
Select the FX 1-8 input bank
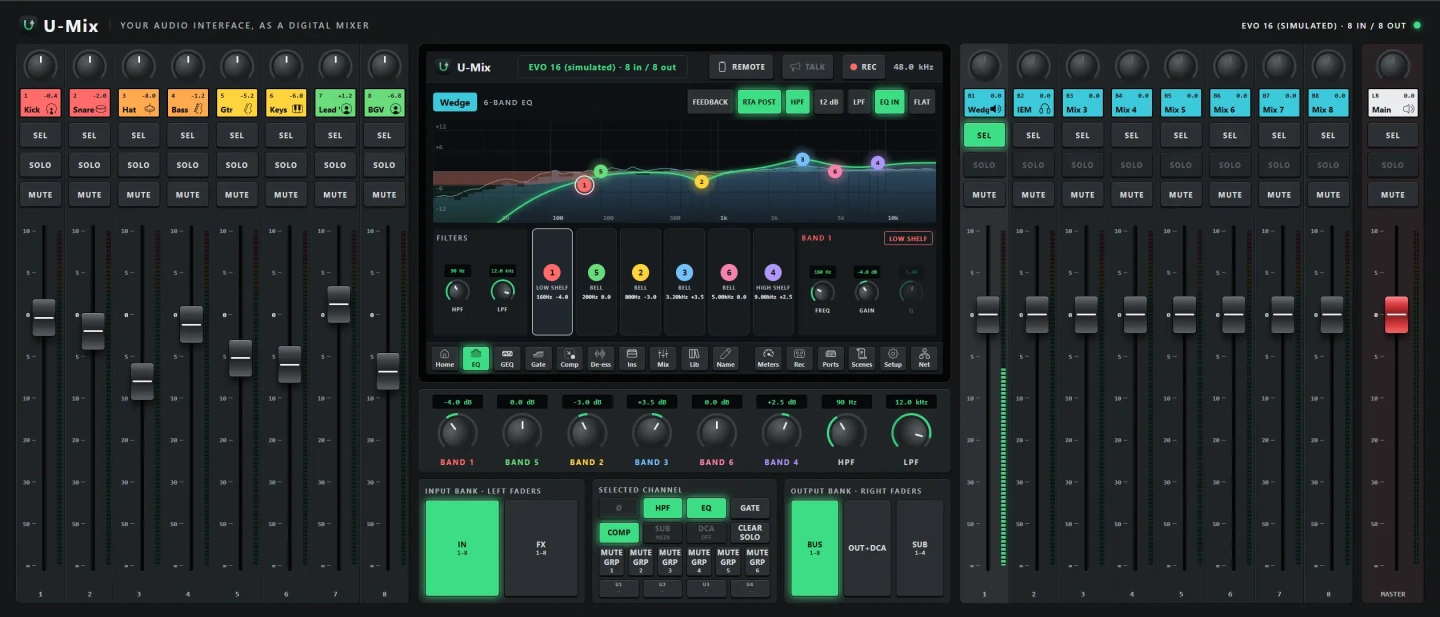click(x=541, y=548)
